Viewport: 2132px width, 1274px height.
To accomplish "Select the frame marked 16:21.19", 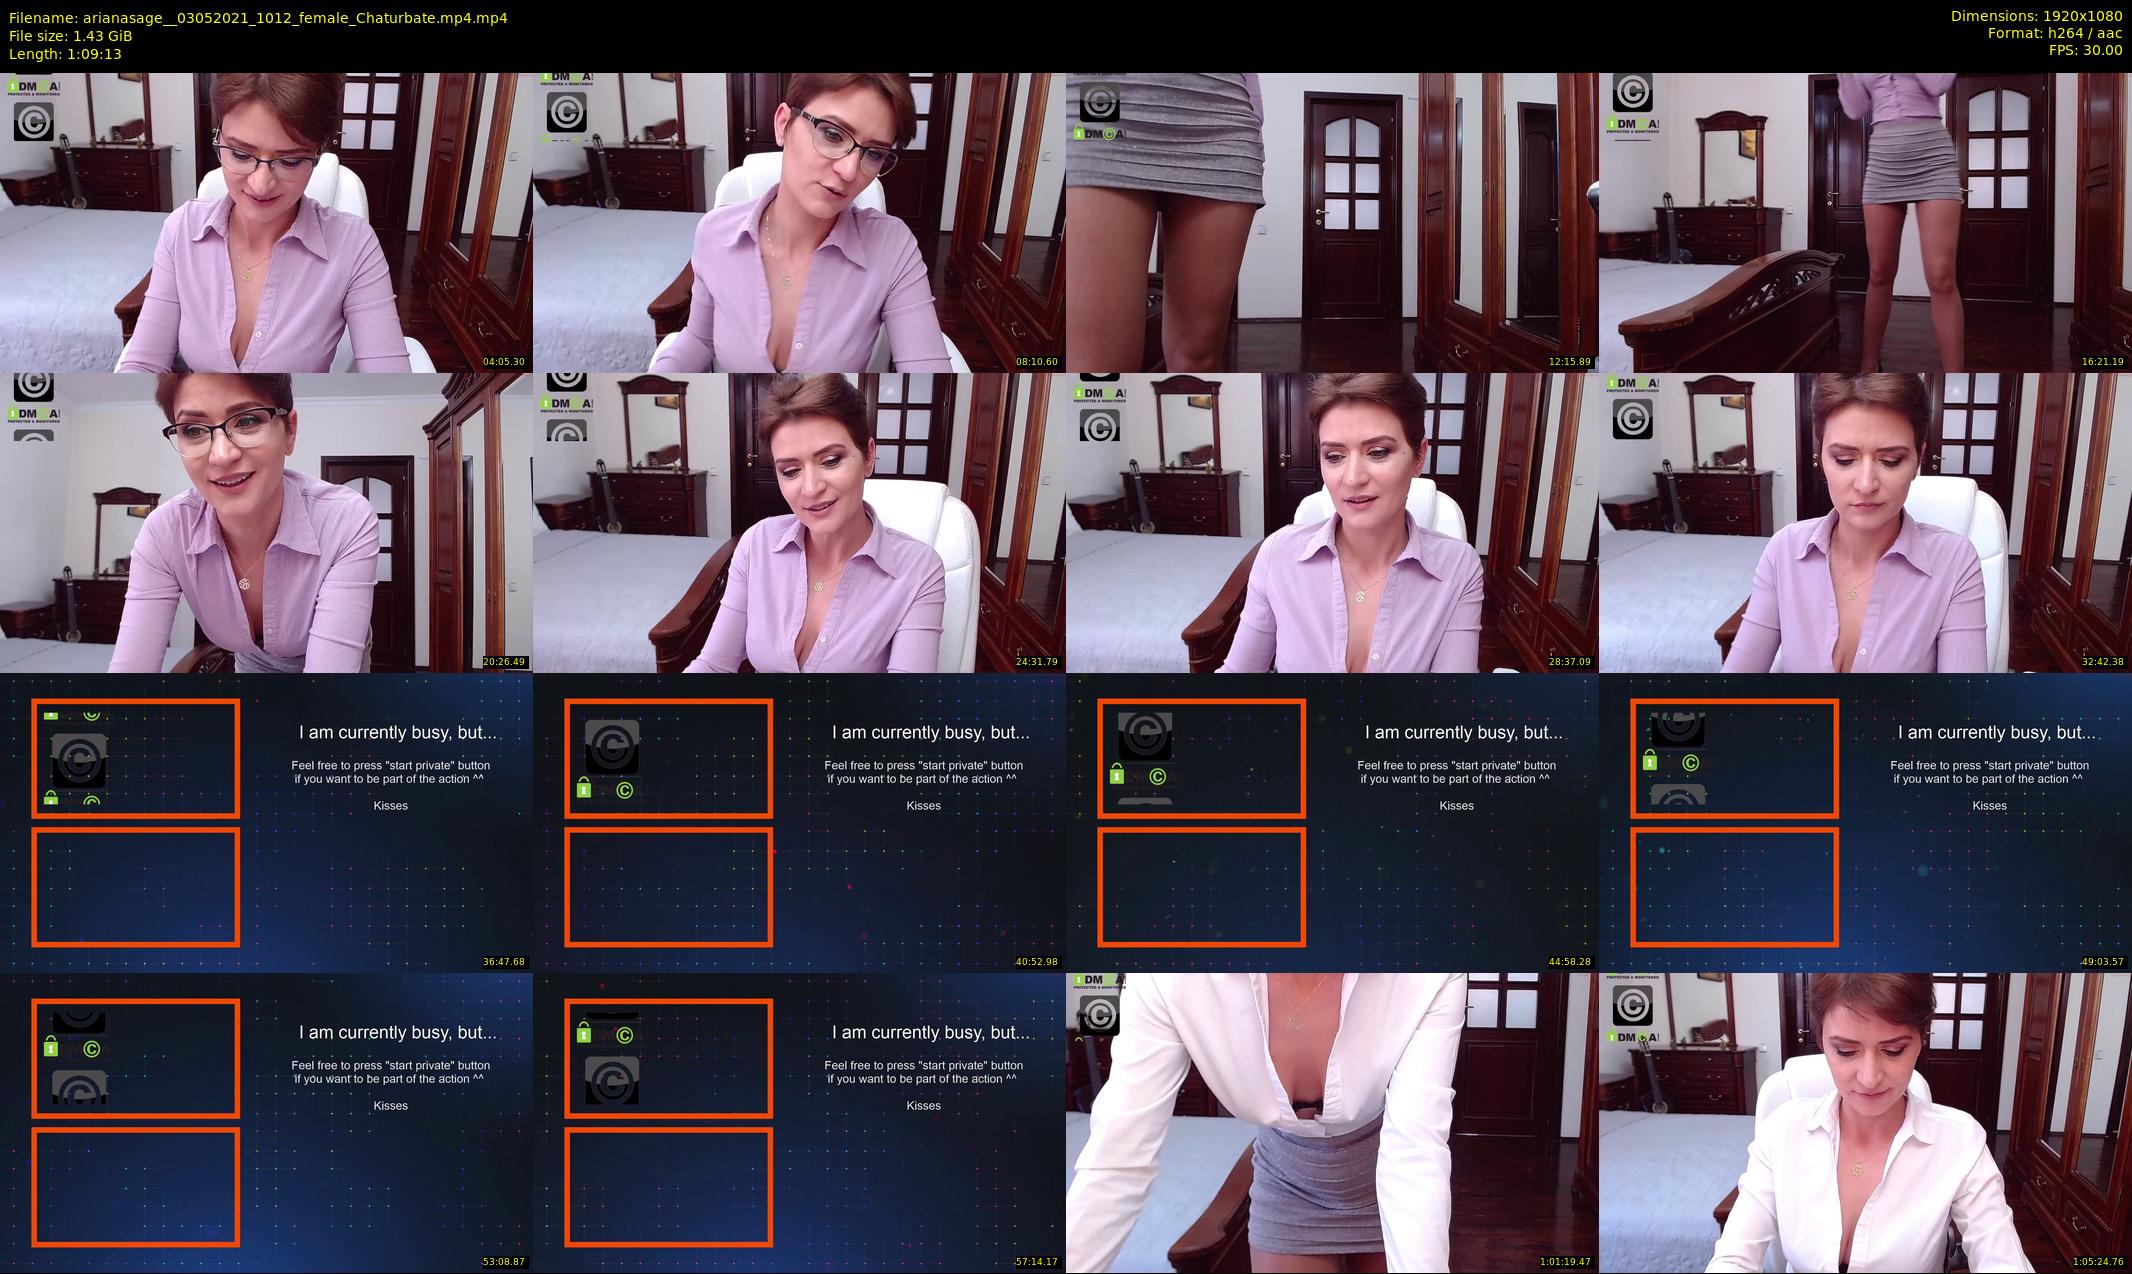I will point(1865,222).
